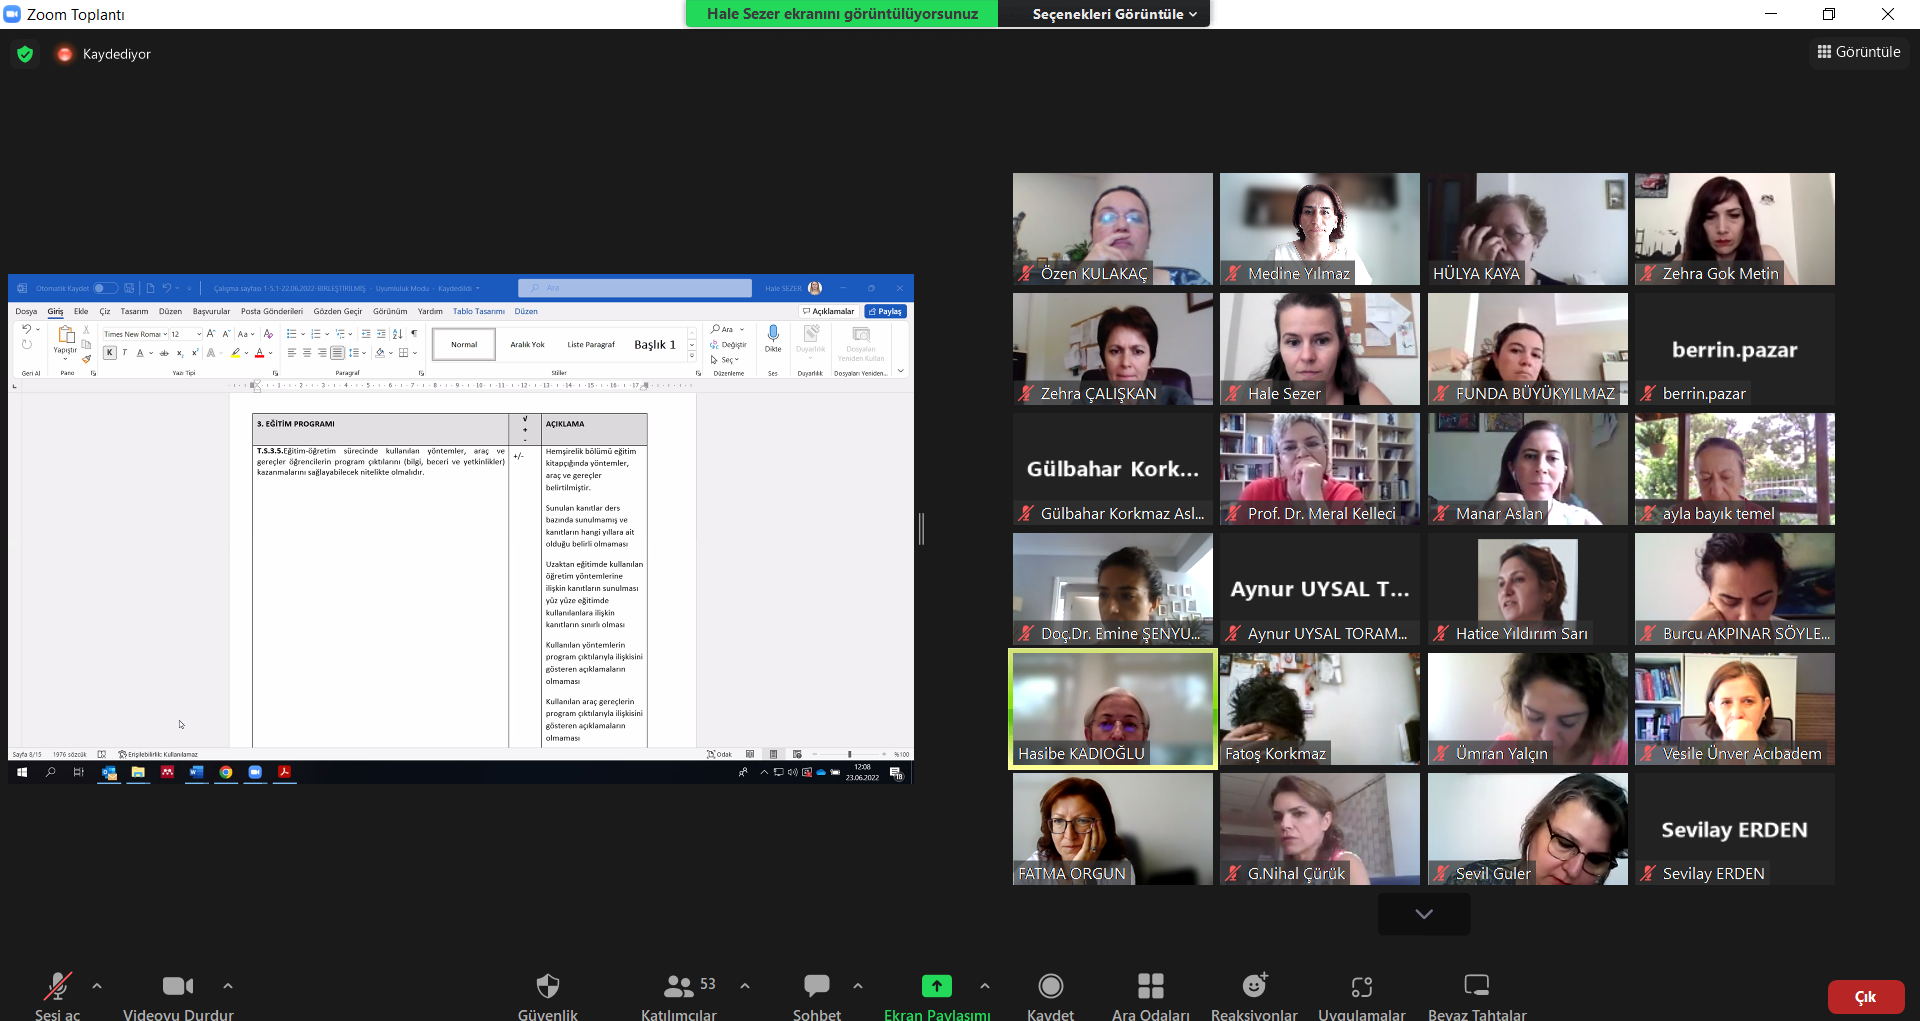Open the Sohbet chat panel

pyautogui.click(x=817, y=996)
